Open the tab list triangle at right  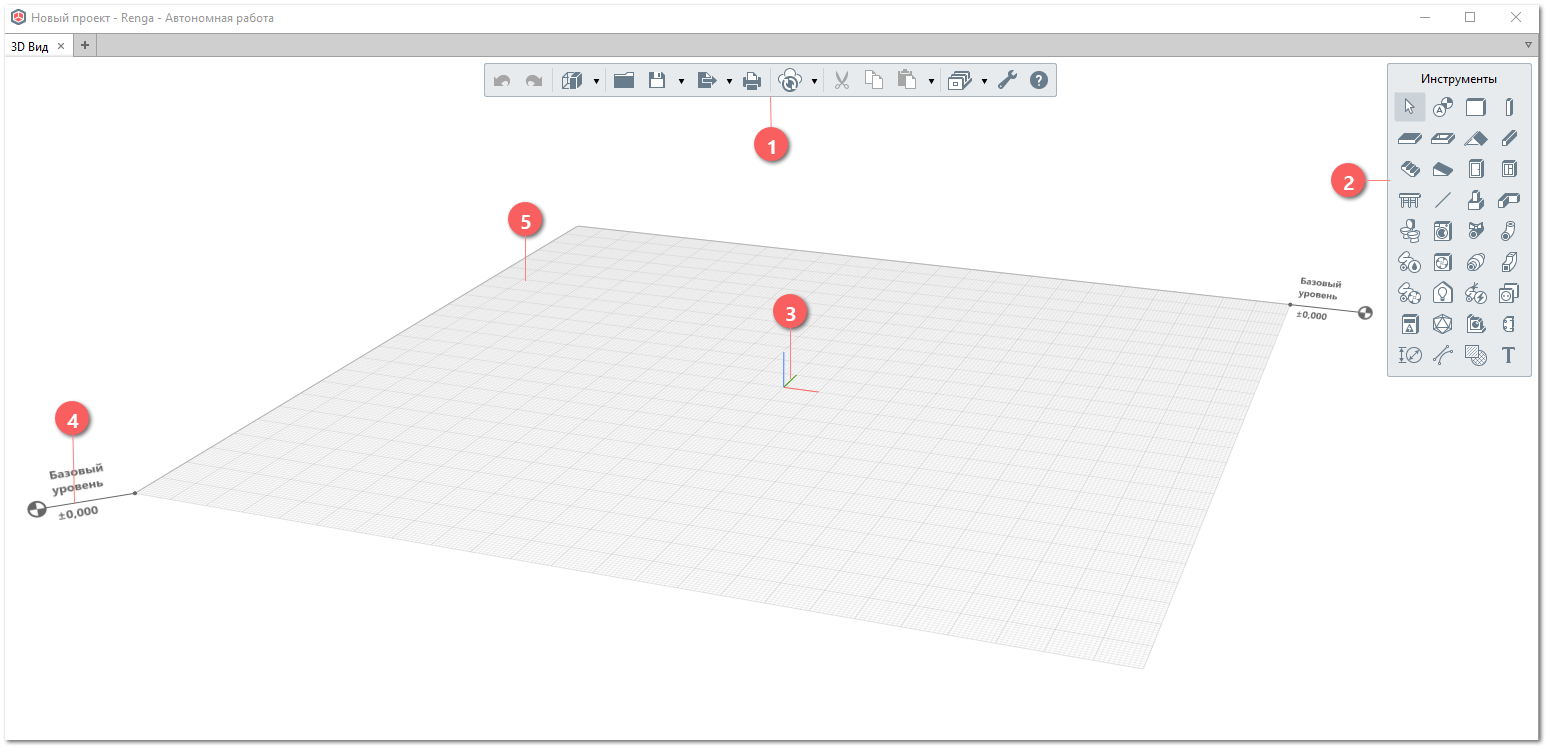[x=1528, y=45]
